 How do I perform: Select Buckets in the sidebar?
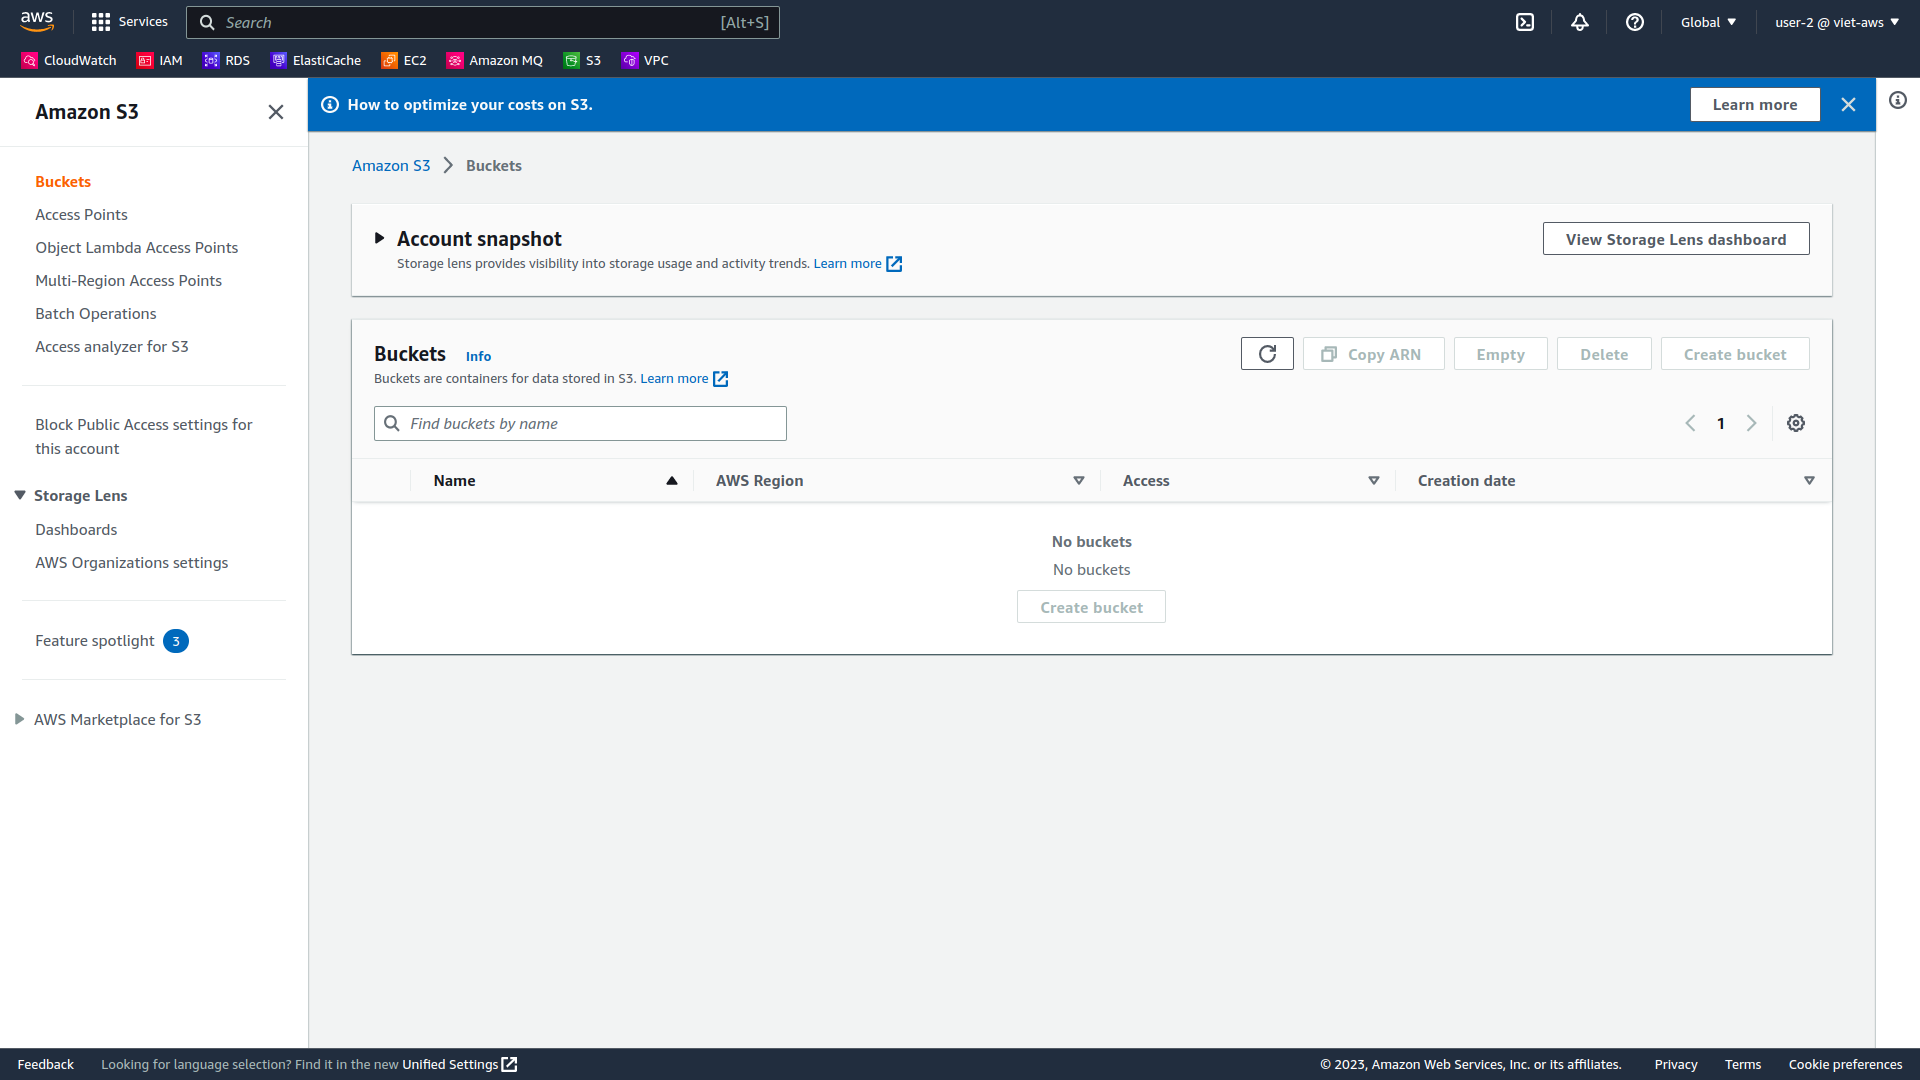63,182
